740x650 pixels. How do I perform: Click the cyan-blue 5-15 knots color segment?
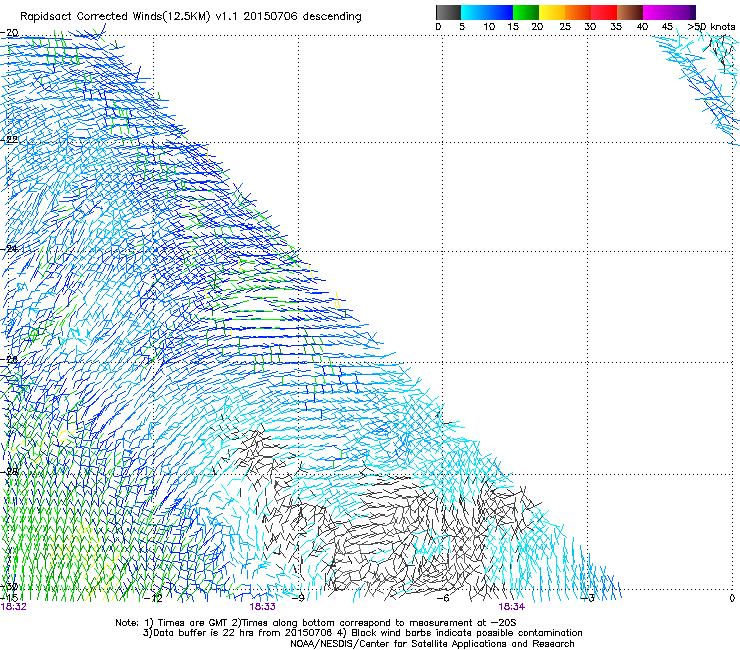pyautogui.click(x=487, y=12)
